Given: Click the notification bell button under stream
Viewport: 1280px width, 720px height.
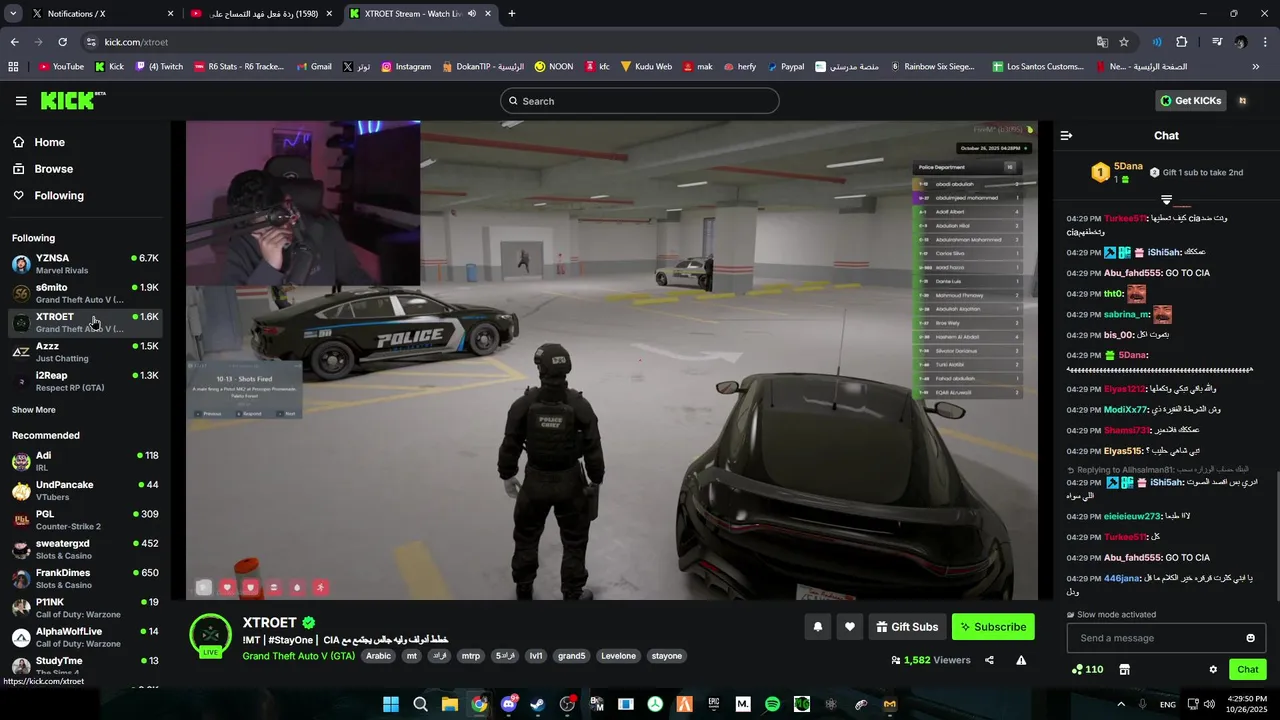Looking at the screenshot, I should pos(818,627).
